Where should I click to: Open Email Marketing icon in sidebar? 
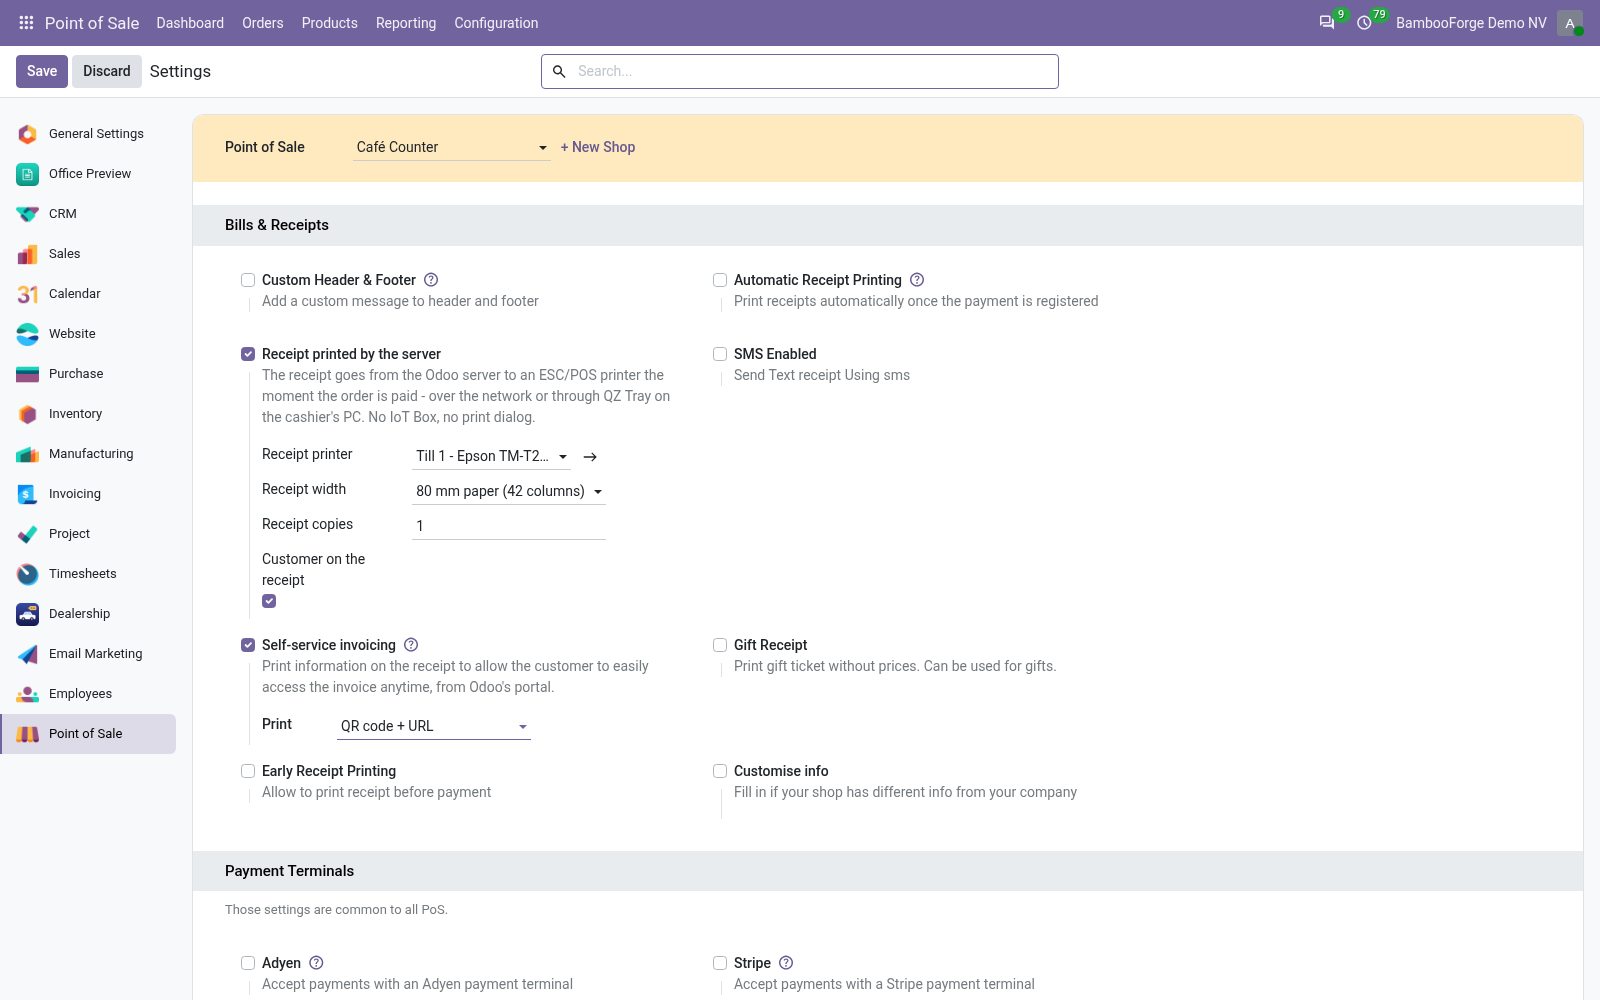tap(28, 654)
